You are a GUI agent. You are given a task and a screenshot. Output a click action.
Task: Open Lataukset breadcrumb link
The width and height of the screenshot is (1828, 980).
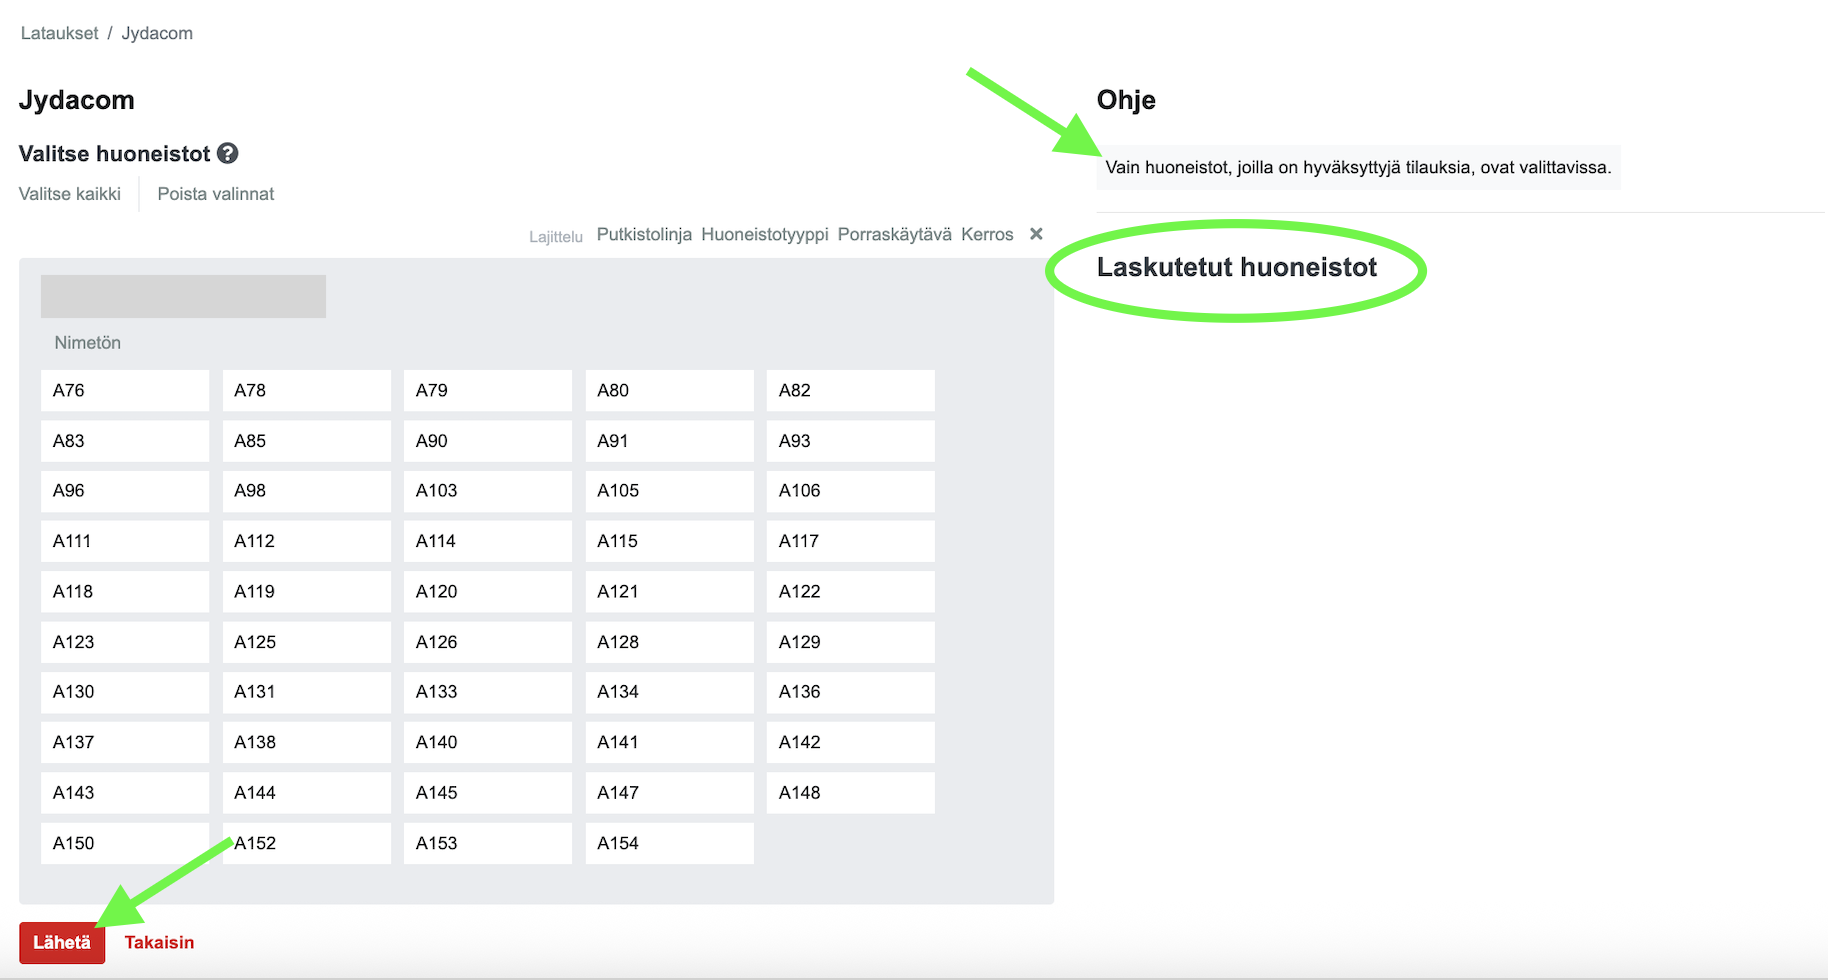tap(59, 33)
